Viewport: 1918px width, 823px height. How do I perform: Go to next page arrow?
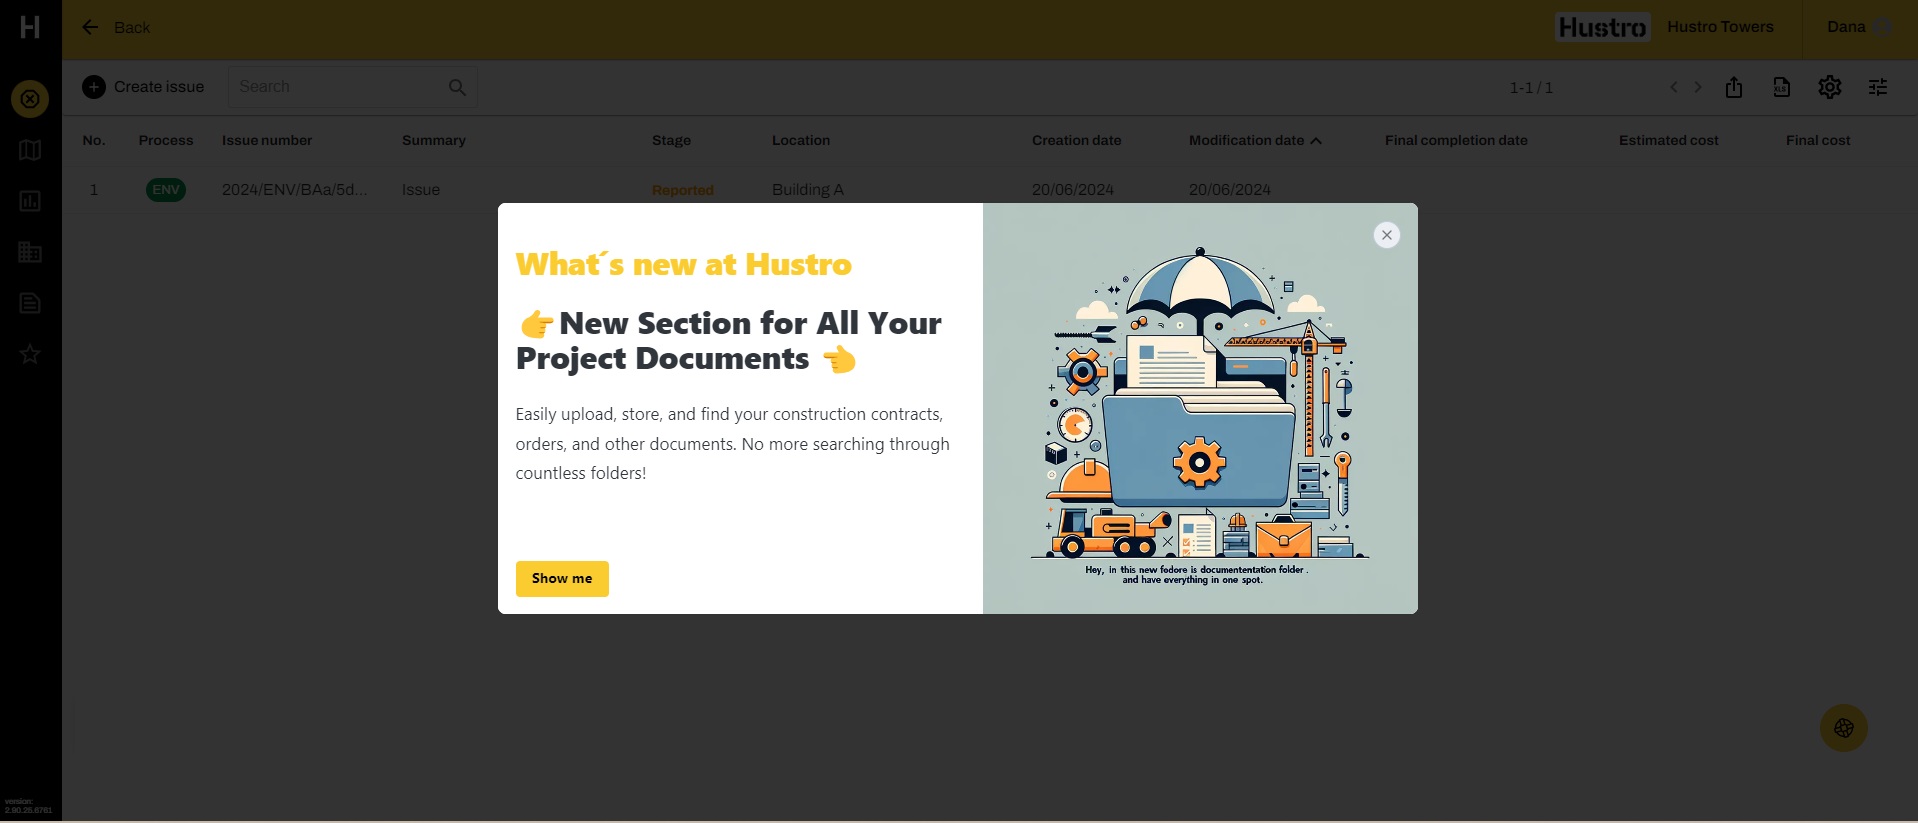point(1698,87)
